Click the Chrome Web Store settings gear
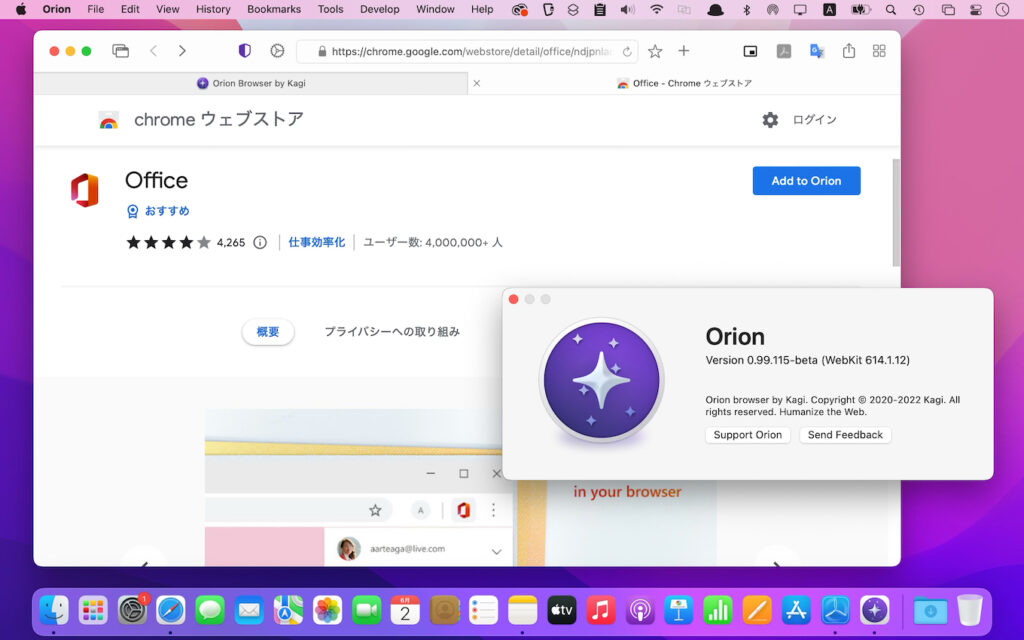 tap(770, 119)
